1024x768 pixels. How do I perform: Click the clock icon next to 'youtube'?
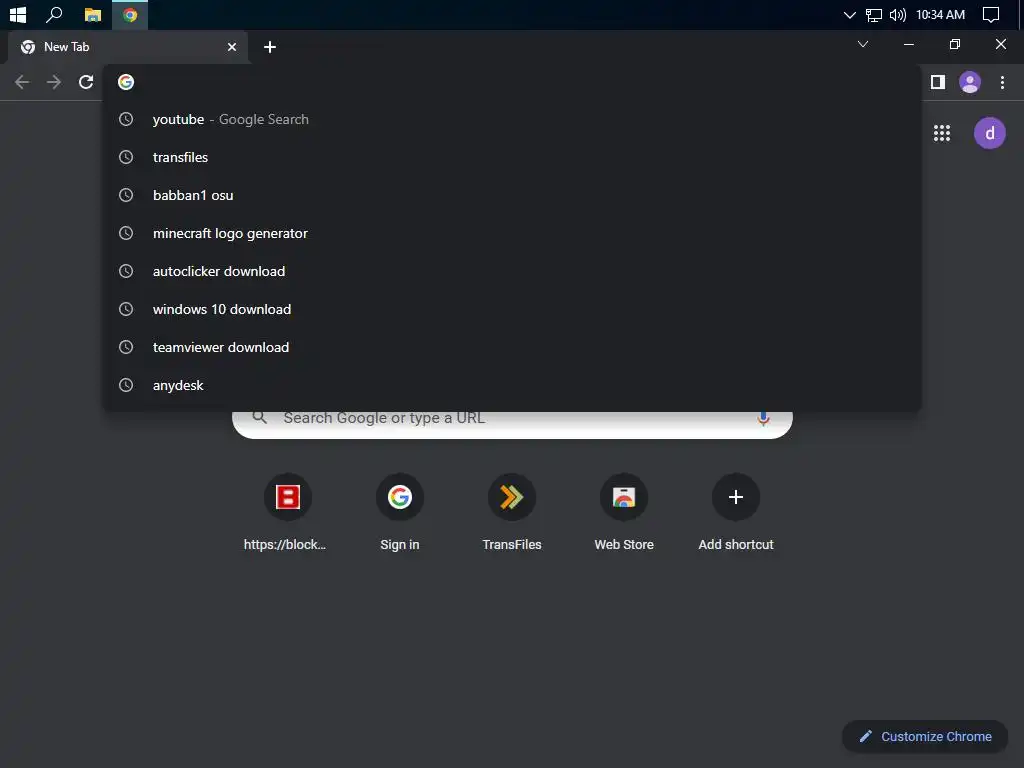click(126, 120)
